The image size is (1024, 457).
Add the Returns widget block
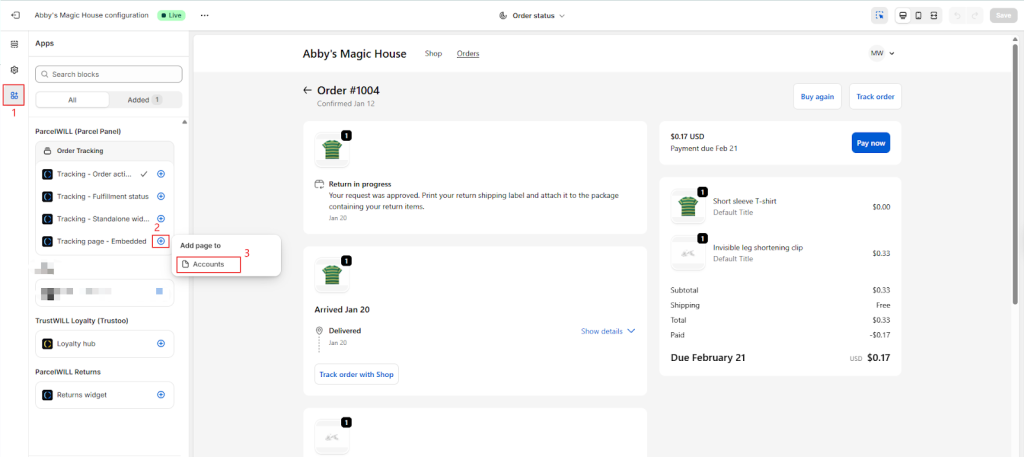point(161,395)
